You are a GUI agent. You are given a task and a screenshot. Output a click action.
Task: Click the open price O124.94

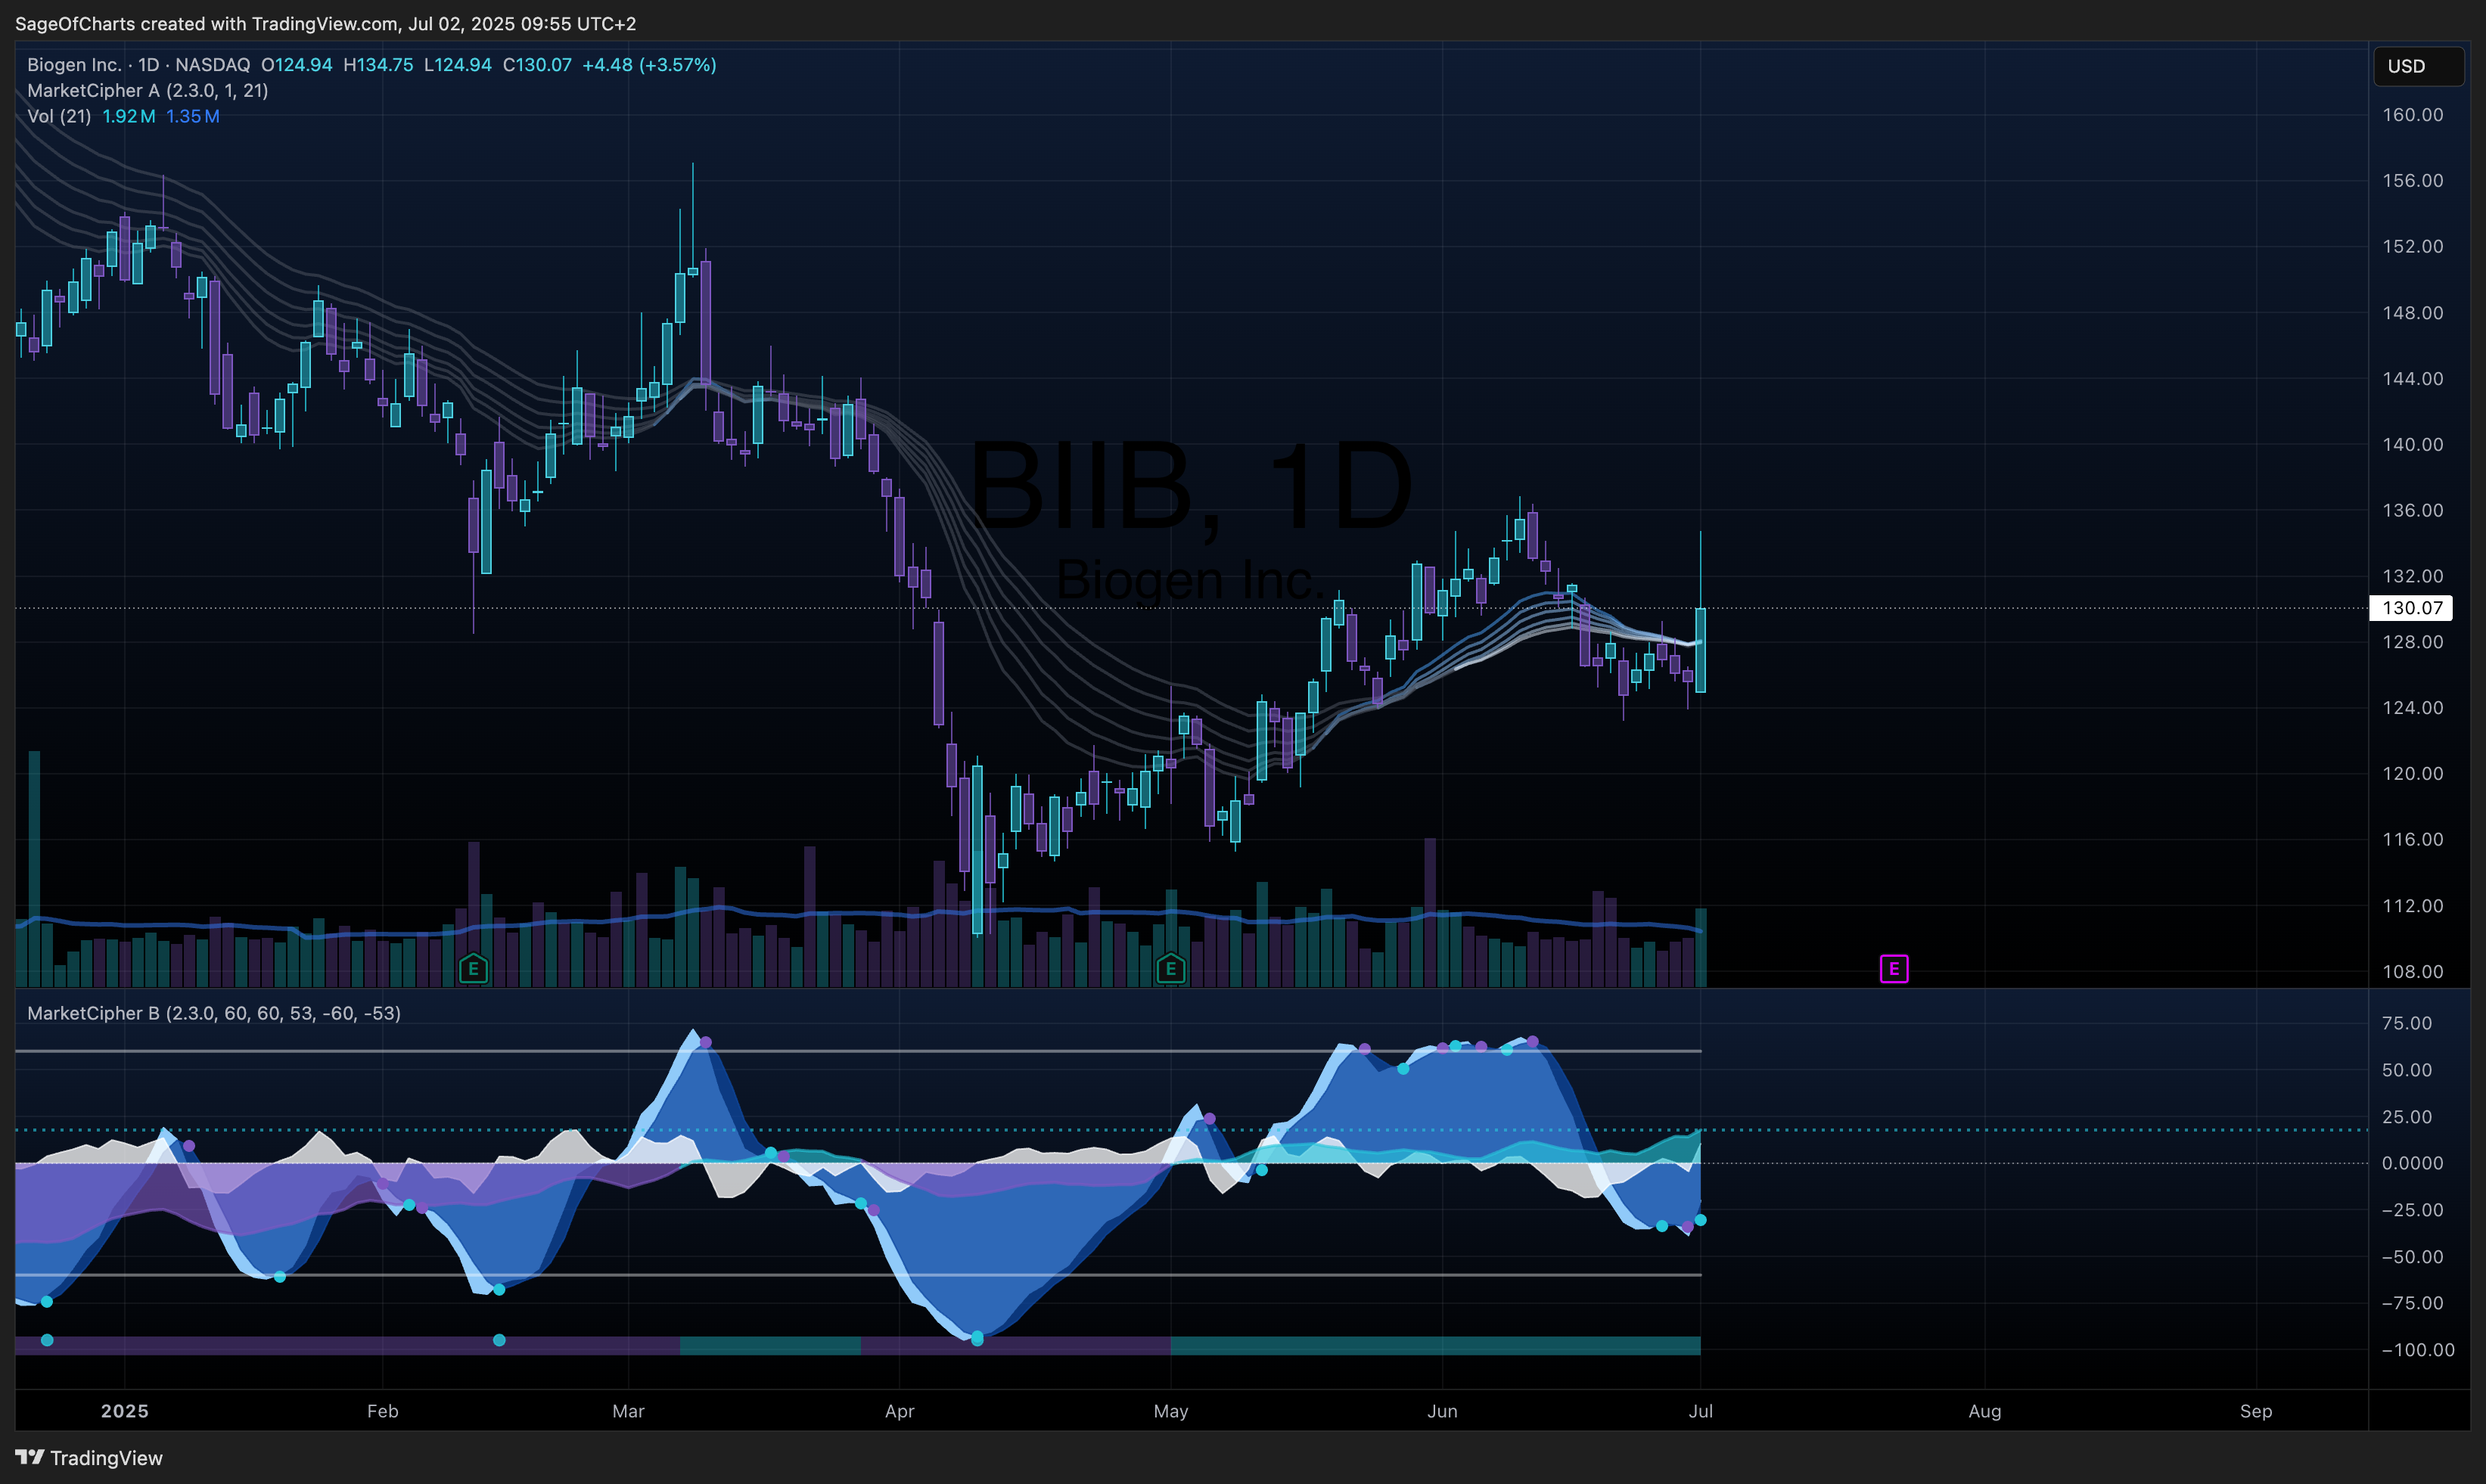coord(297,65)
